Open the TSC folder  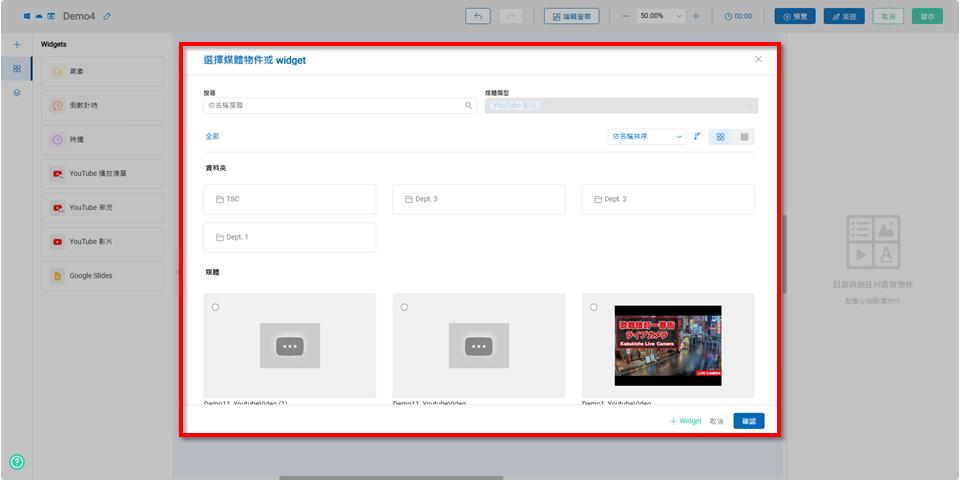289,199
